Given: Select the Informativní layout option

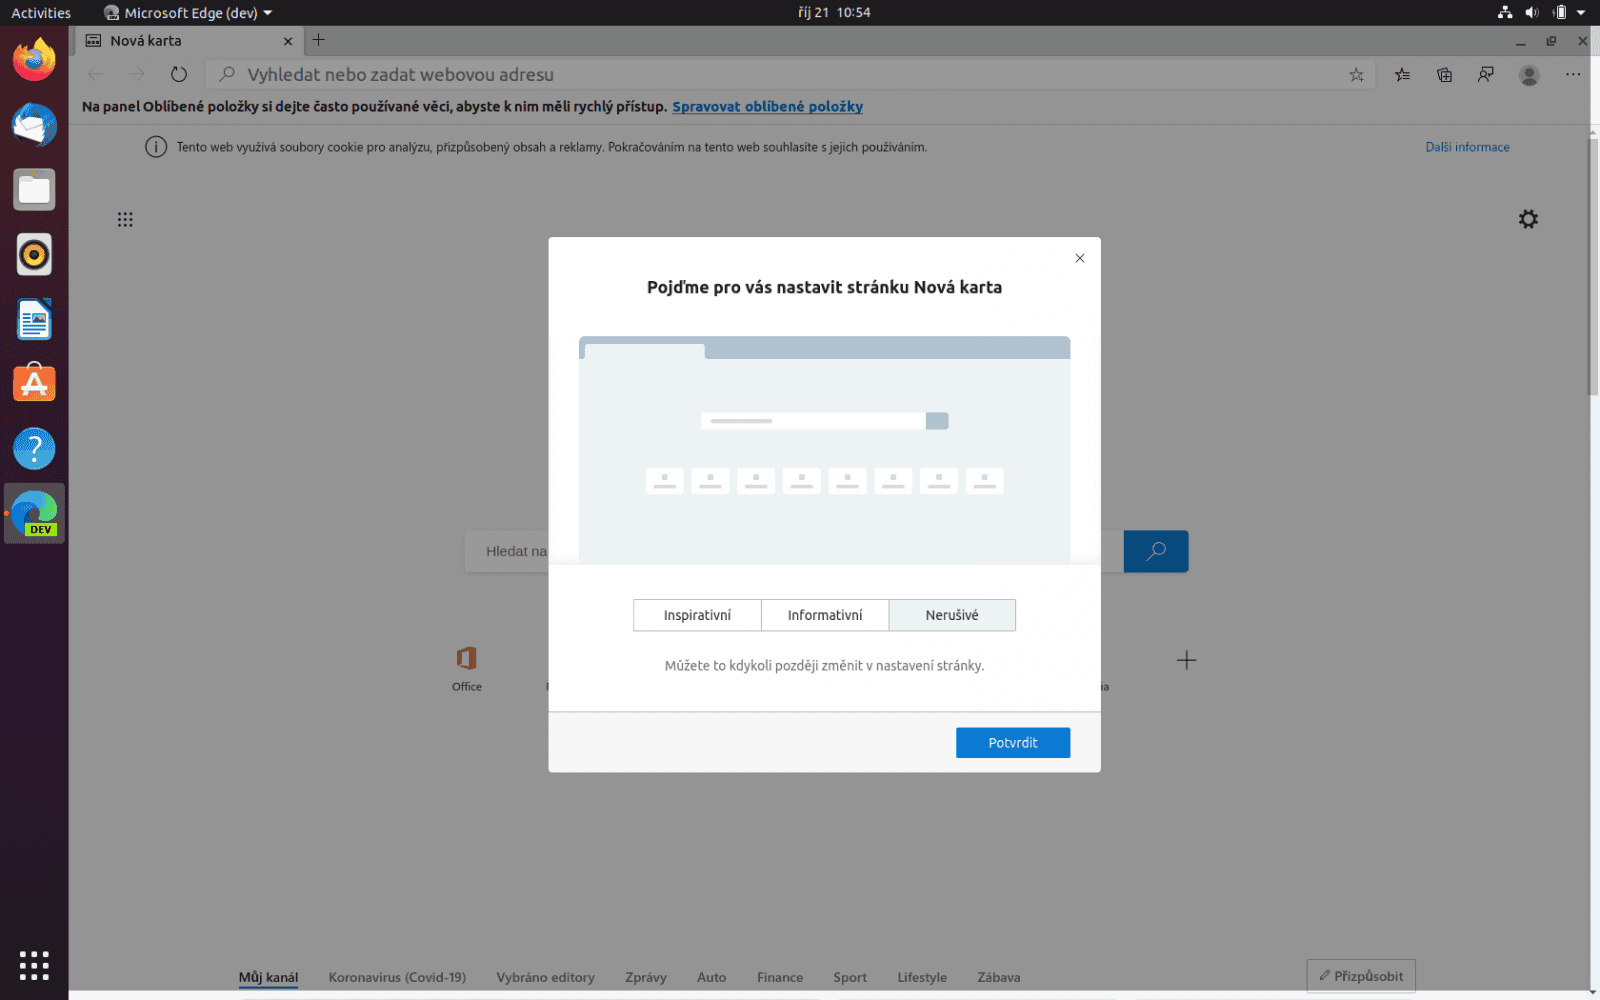Looking at the screenshot, I should click(825, 615).
